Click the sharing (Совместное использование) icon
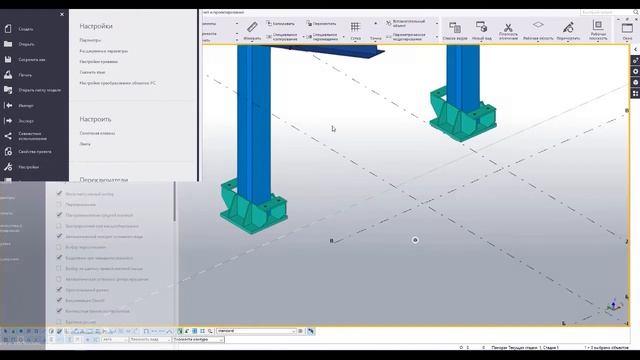The height and width of the screenshot is (360, 640). click(x=8, y=136)
